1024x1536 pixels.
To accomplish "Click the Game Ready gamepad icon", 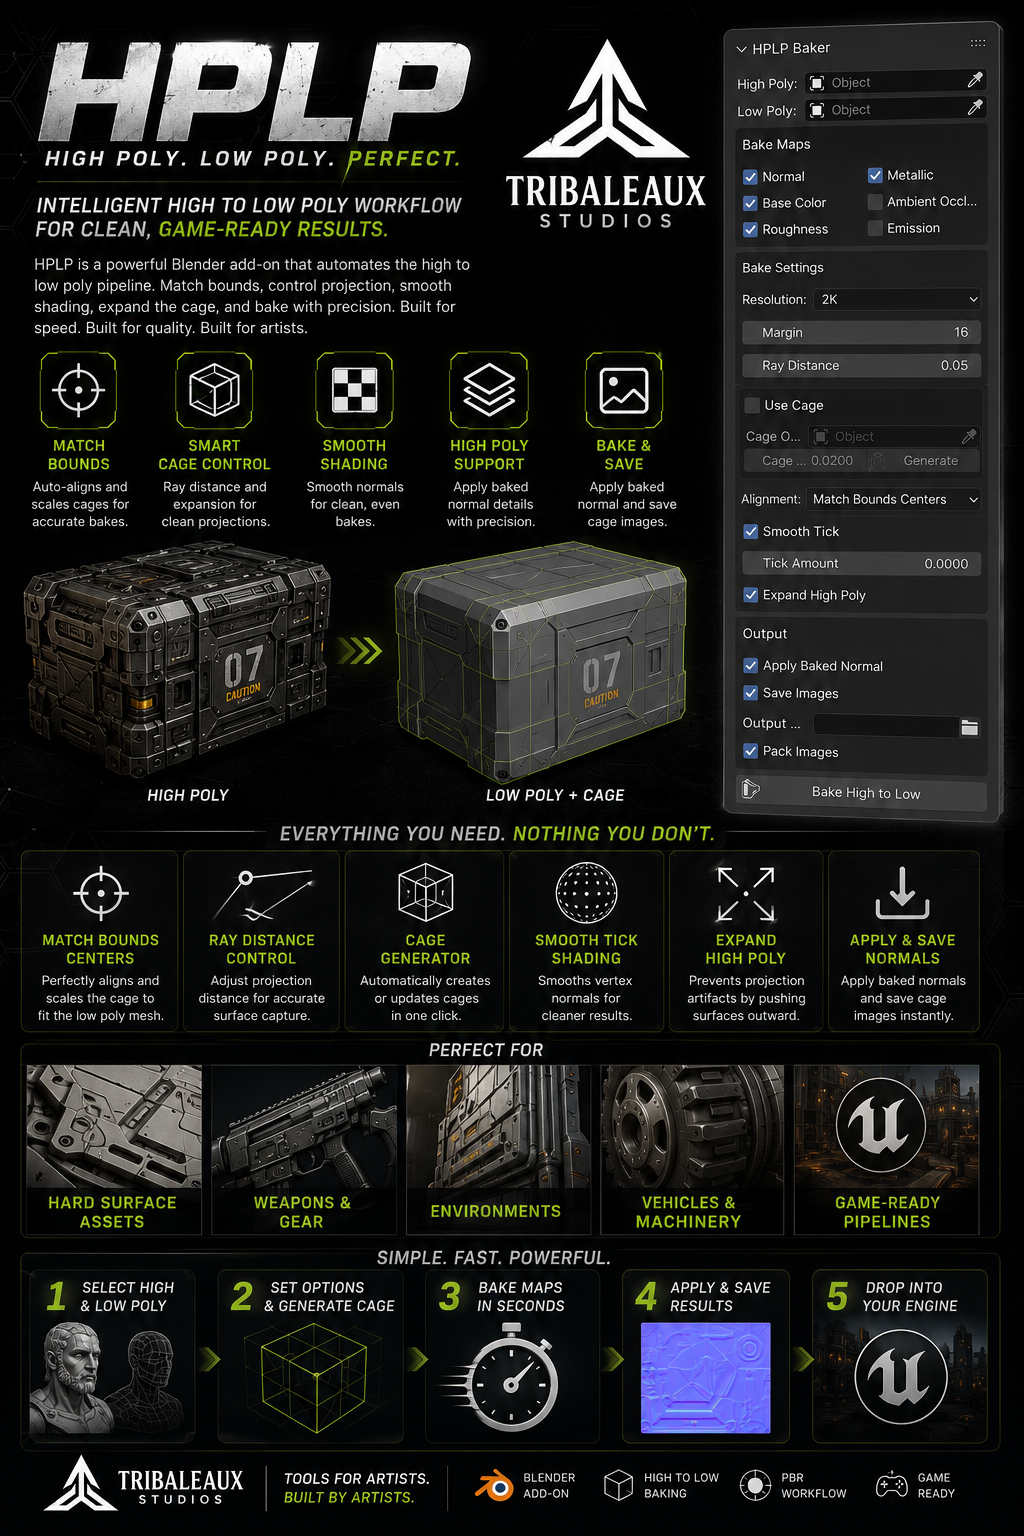I will (x=892, y=1485).
